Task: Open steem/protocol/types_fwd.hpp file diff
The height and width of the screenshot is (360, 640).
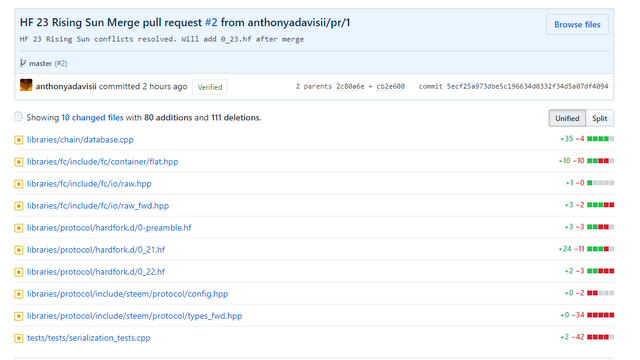Action: [x=134, y=316]
